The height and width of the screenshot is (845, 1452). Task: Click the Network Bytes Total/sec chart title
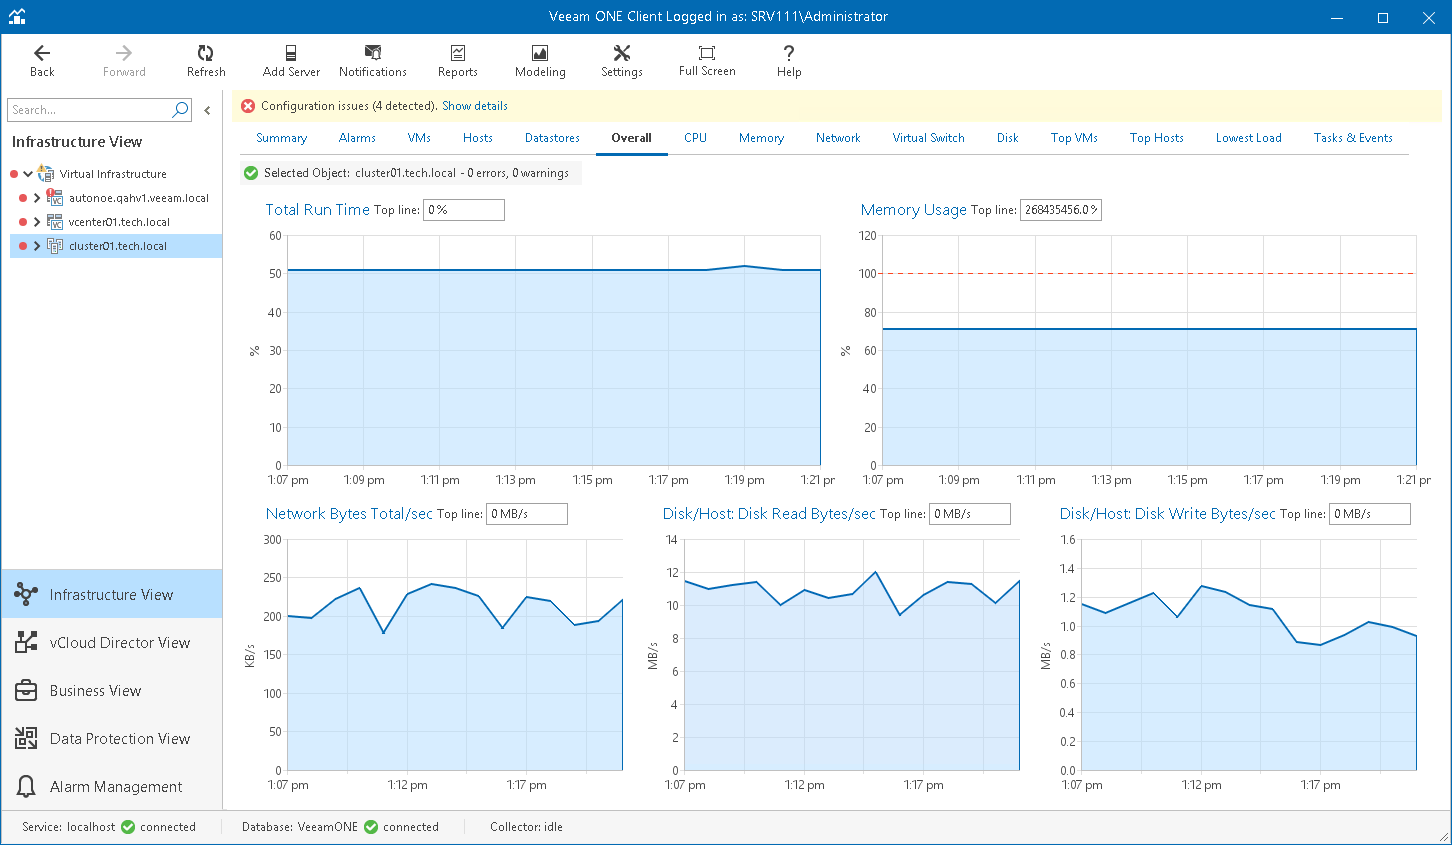pos(349,514)
